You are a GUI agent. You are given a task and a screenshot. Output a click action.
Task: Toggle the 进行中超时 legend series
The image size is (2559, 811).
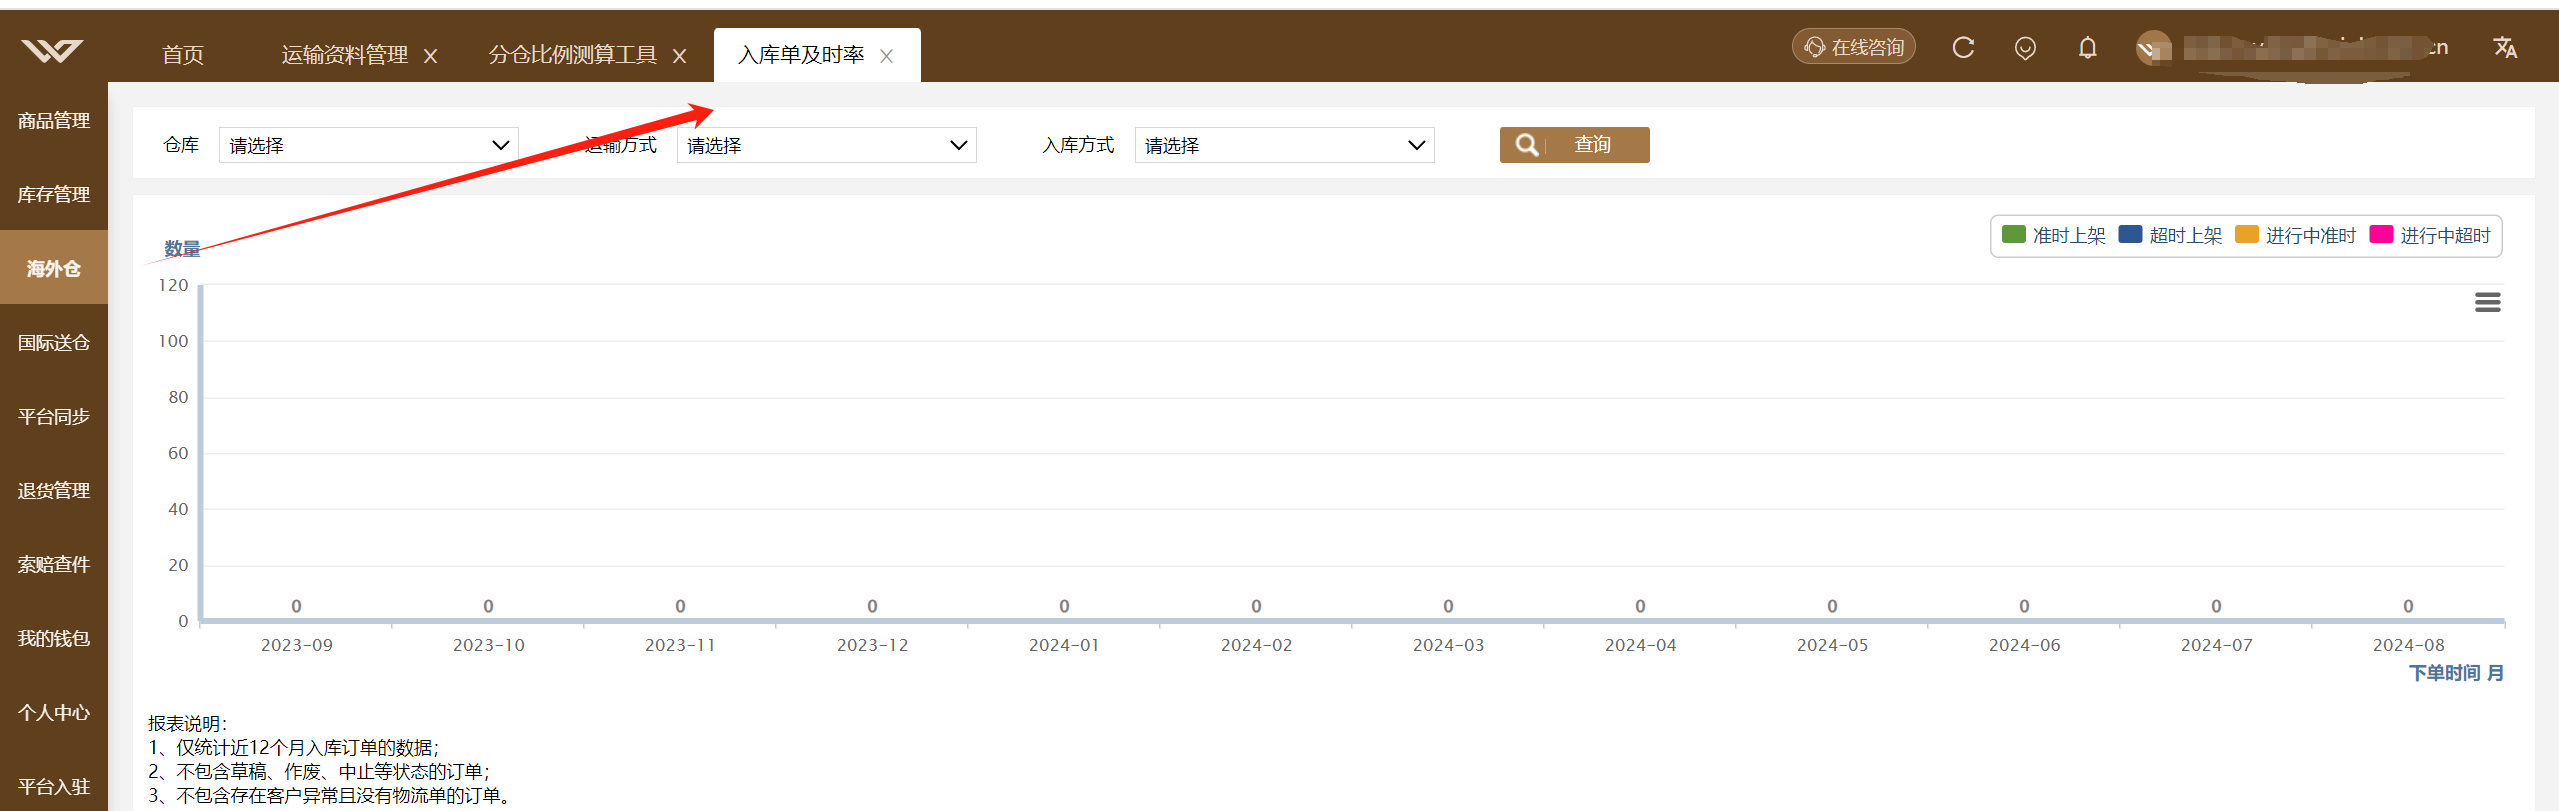[x=2430, y=235]
